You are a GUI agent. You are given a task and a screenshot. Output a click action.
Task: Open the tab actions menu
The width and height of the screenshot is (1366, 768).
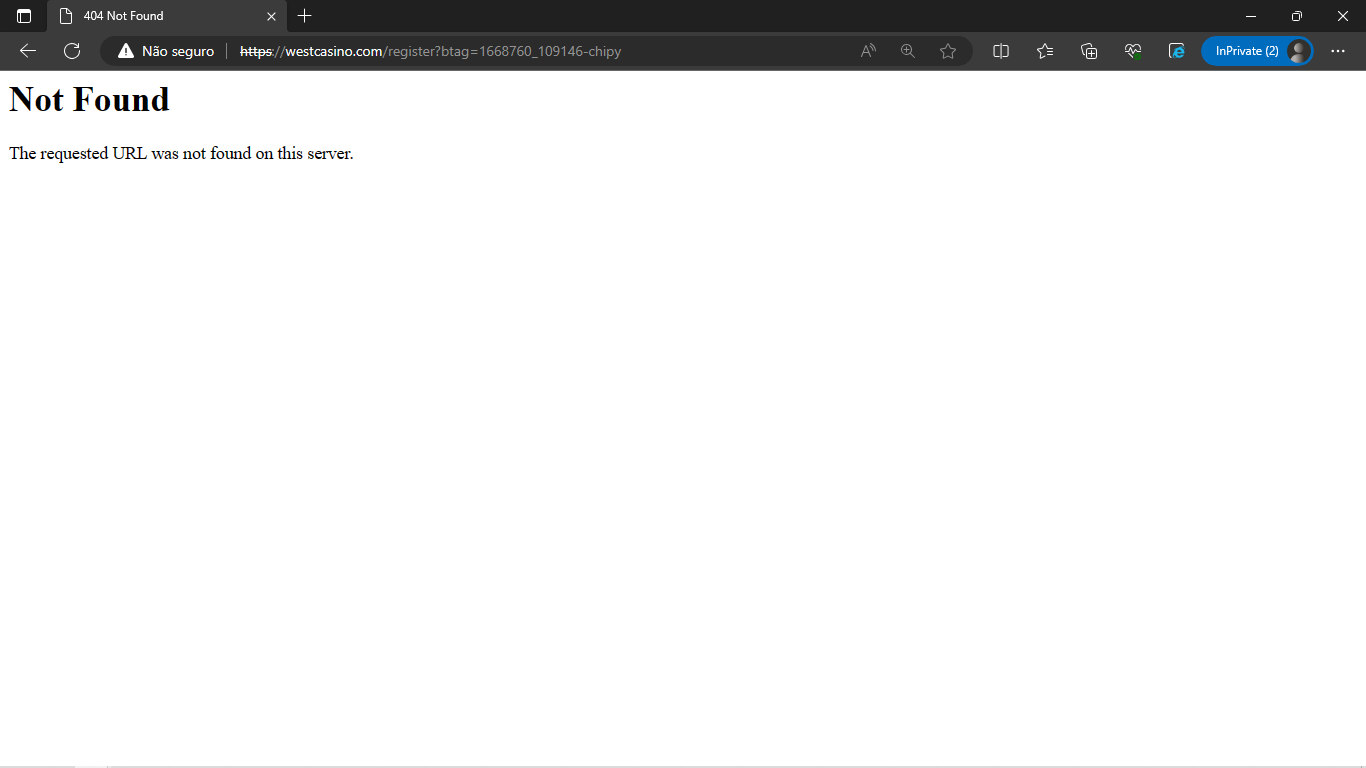point(23,16)
